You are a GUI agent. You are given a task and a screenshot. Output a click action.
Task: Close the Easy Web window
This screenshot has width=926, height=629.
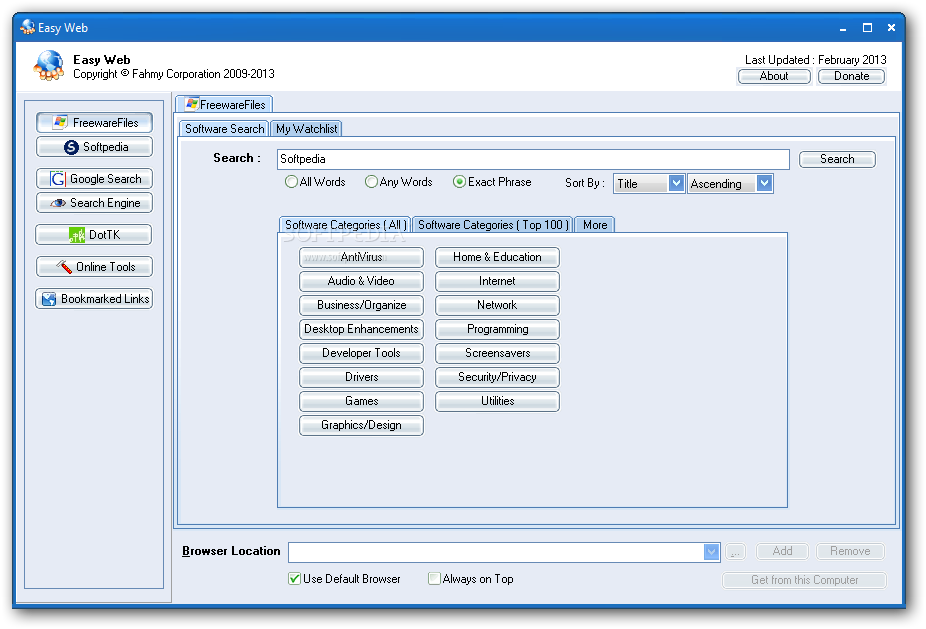tap(891, 28)
